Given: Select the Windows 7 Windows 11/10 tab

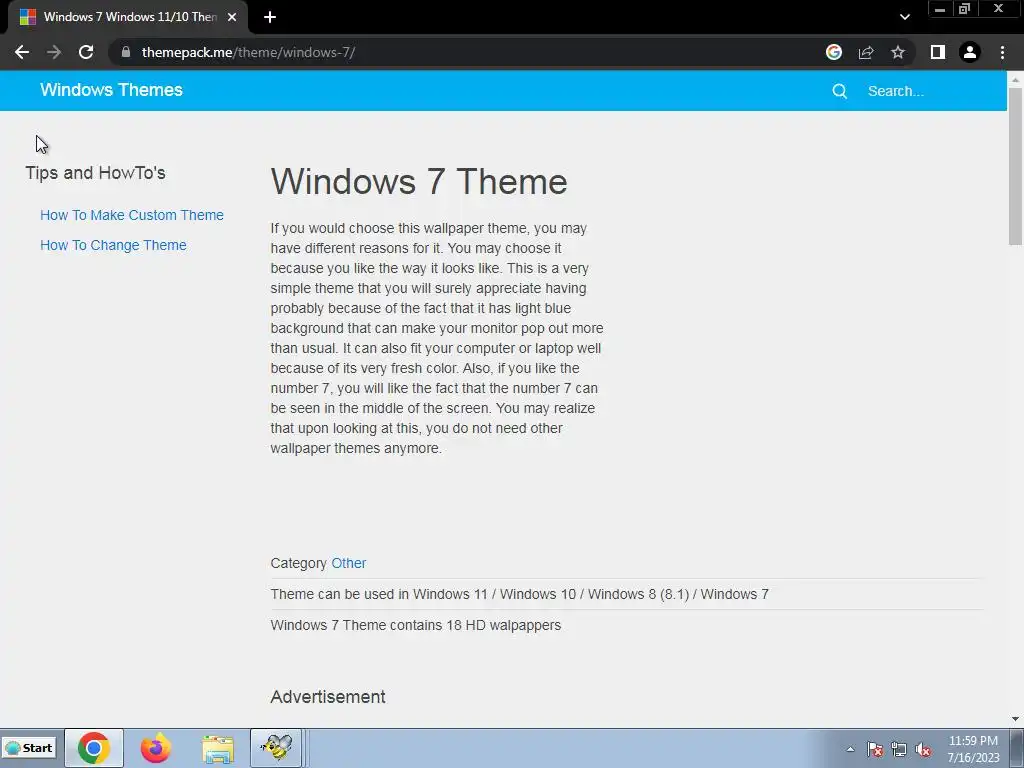Looking at the screenshot, I should click(128, 17).
